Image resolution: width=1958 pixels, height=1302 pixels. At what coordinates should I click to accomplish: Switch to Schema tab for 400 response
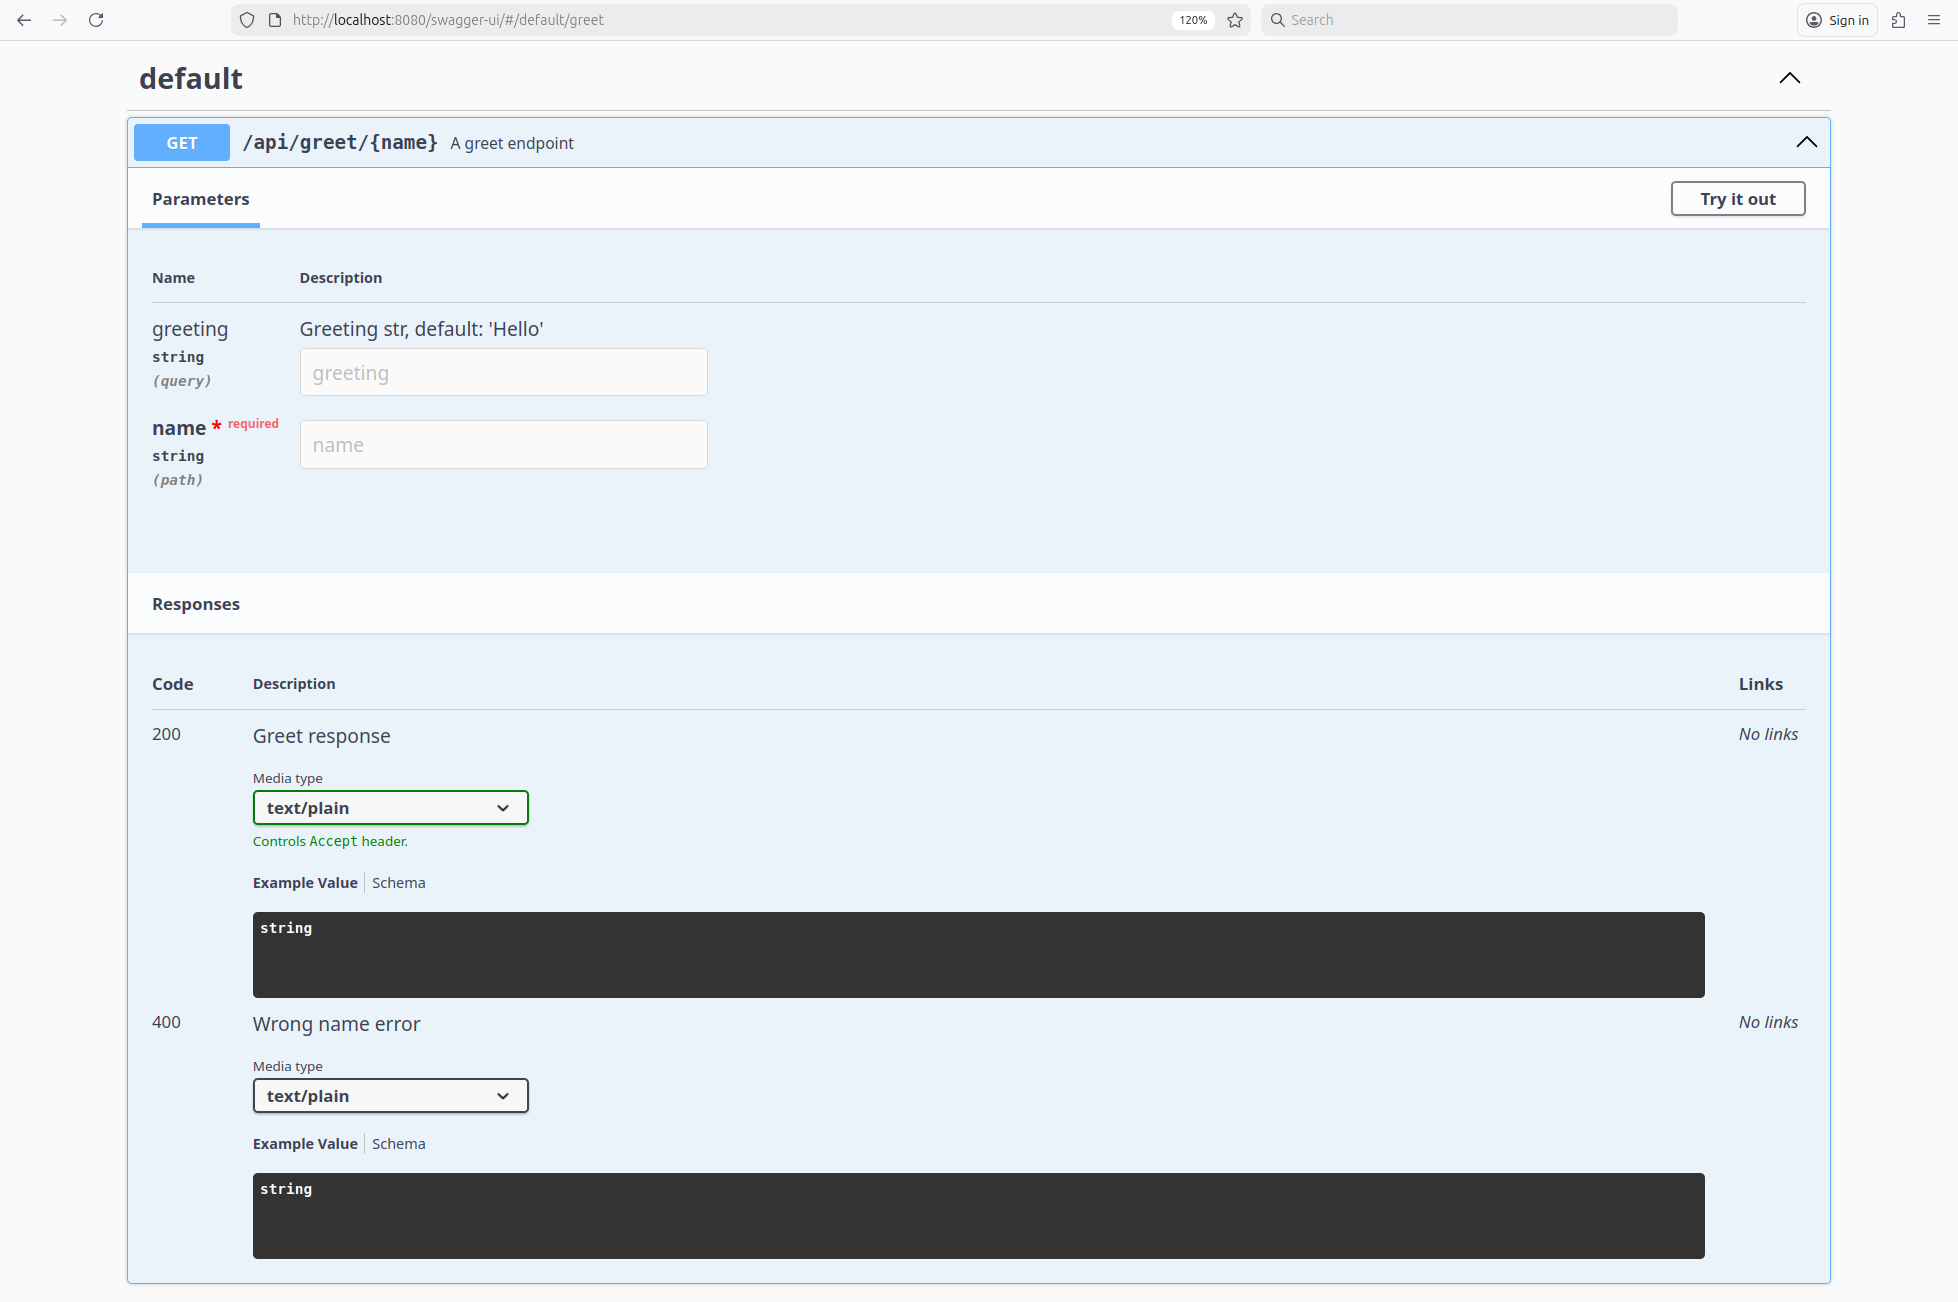tap(398, 1144)
